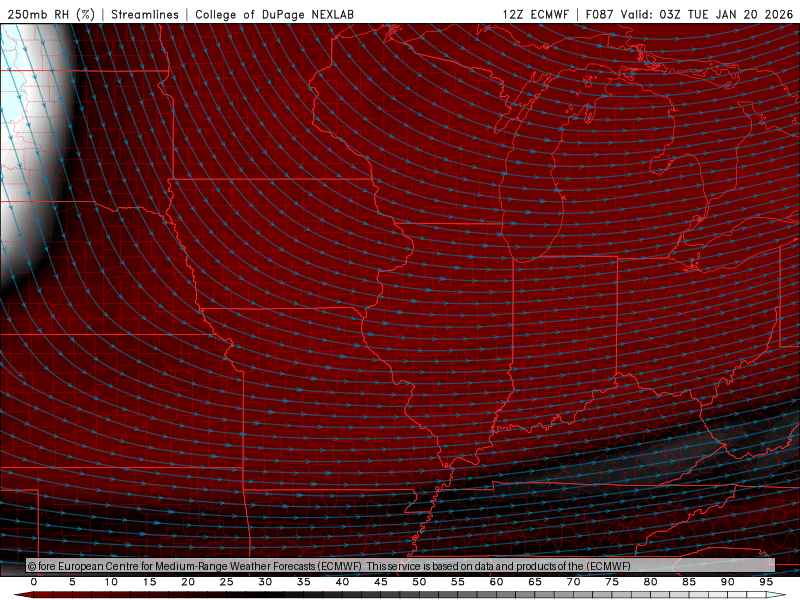Click the '12Z ECMWF' model run label
Image resolution: width=800 pixels, height=600 pixels.
[x=535, y=14]
